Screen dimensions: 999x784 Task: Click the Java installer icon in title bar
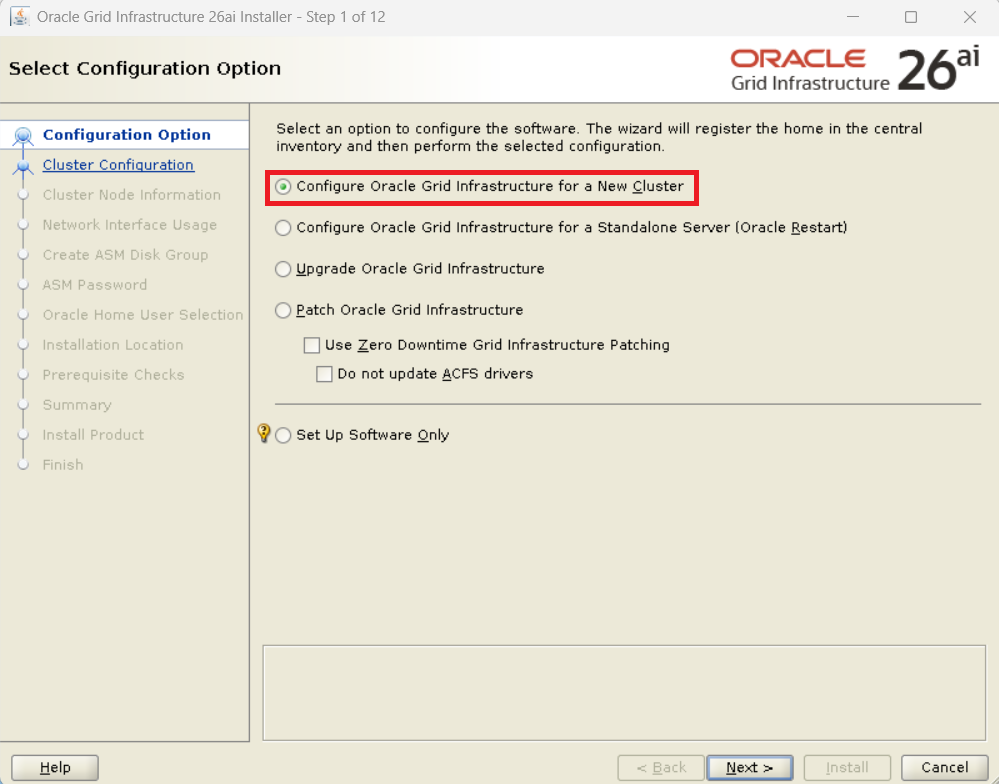19,17
